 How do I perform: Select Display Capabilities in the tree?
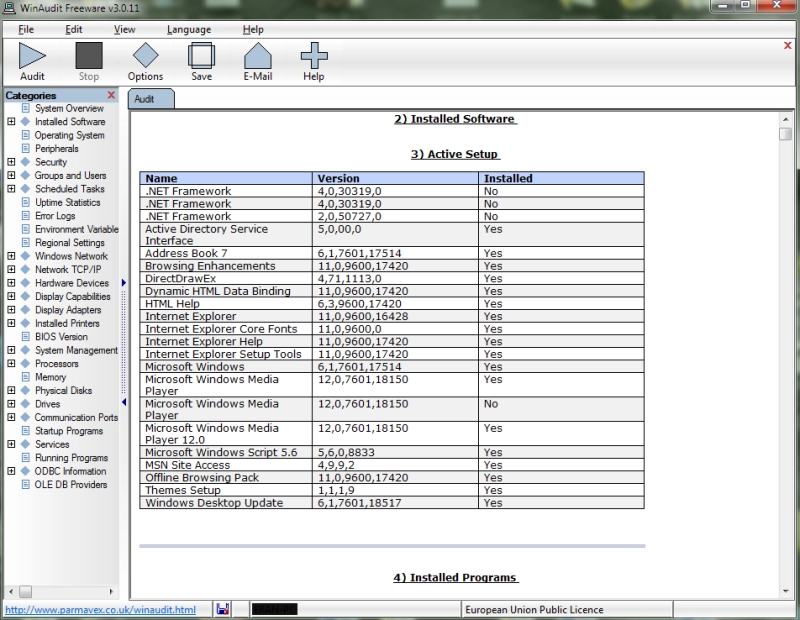[72, 296]
